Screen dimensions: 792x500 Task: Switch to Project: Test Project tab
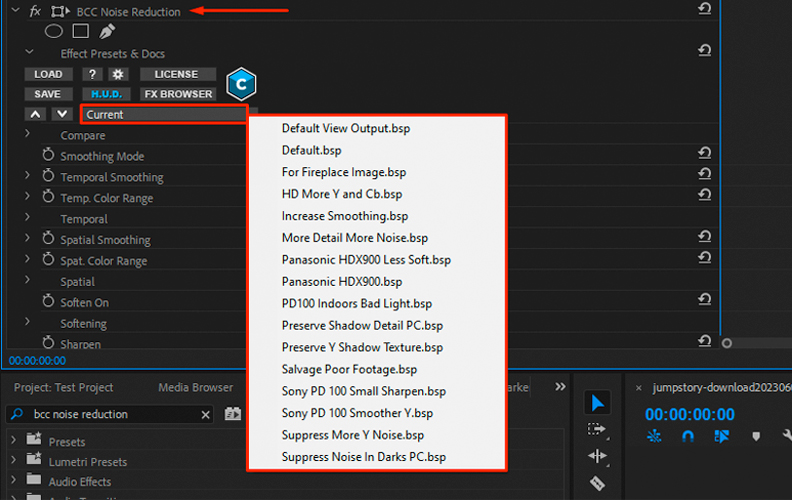pyautogui.click(x=64, y=387)
